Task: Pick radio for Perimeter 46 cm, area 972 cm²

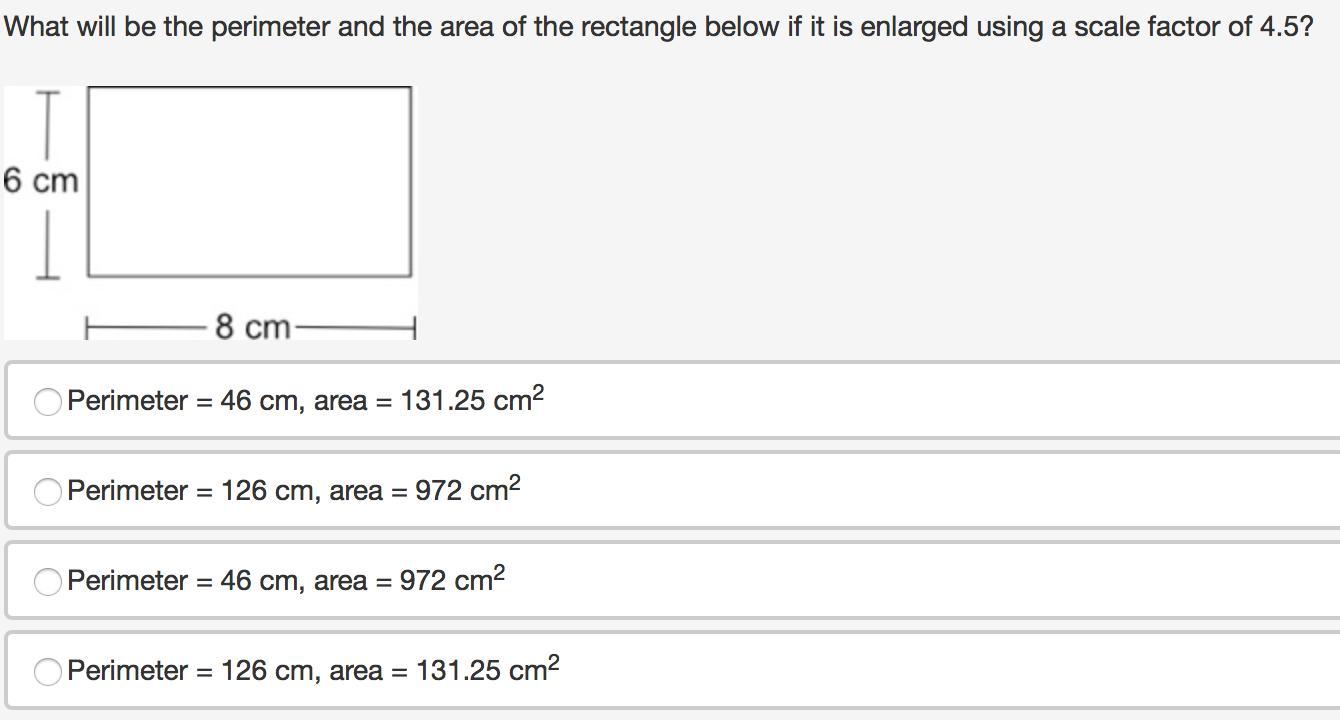Action: tap(47, 582)
